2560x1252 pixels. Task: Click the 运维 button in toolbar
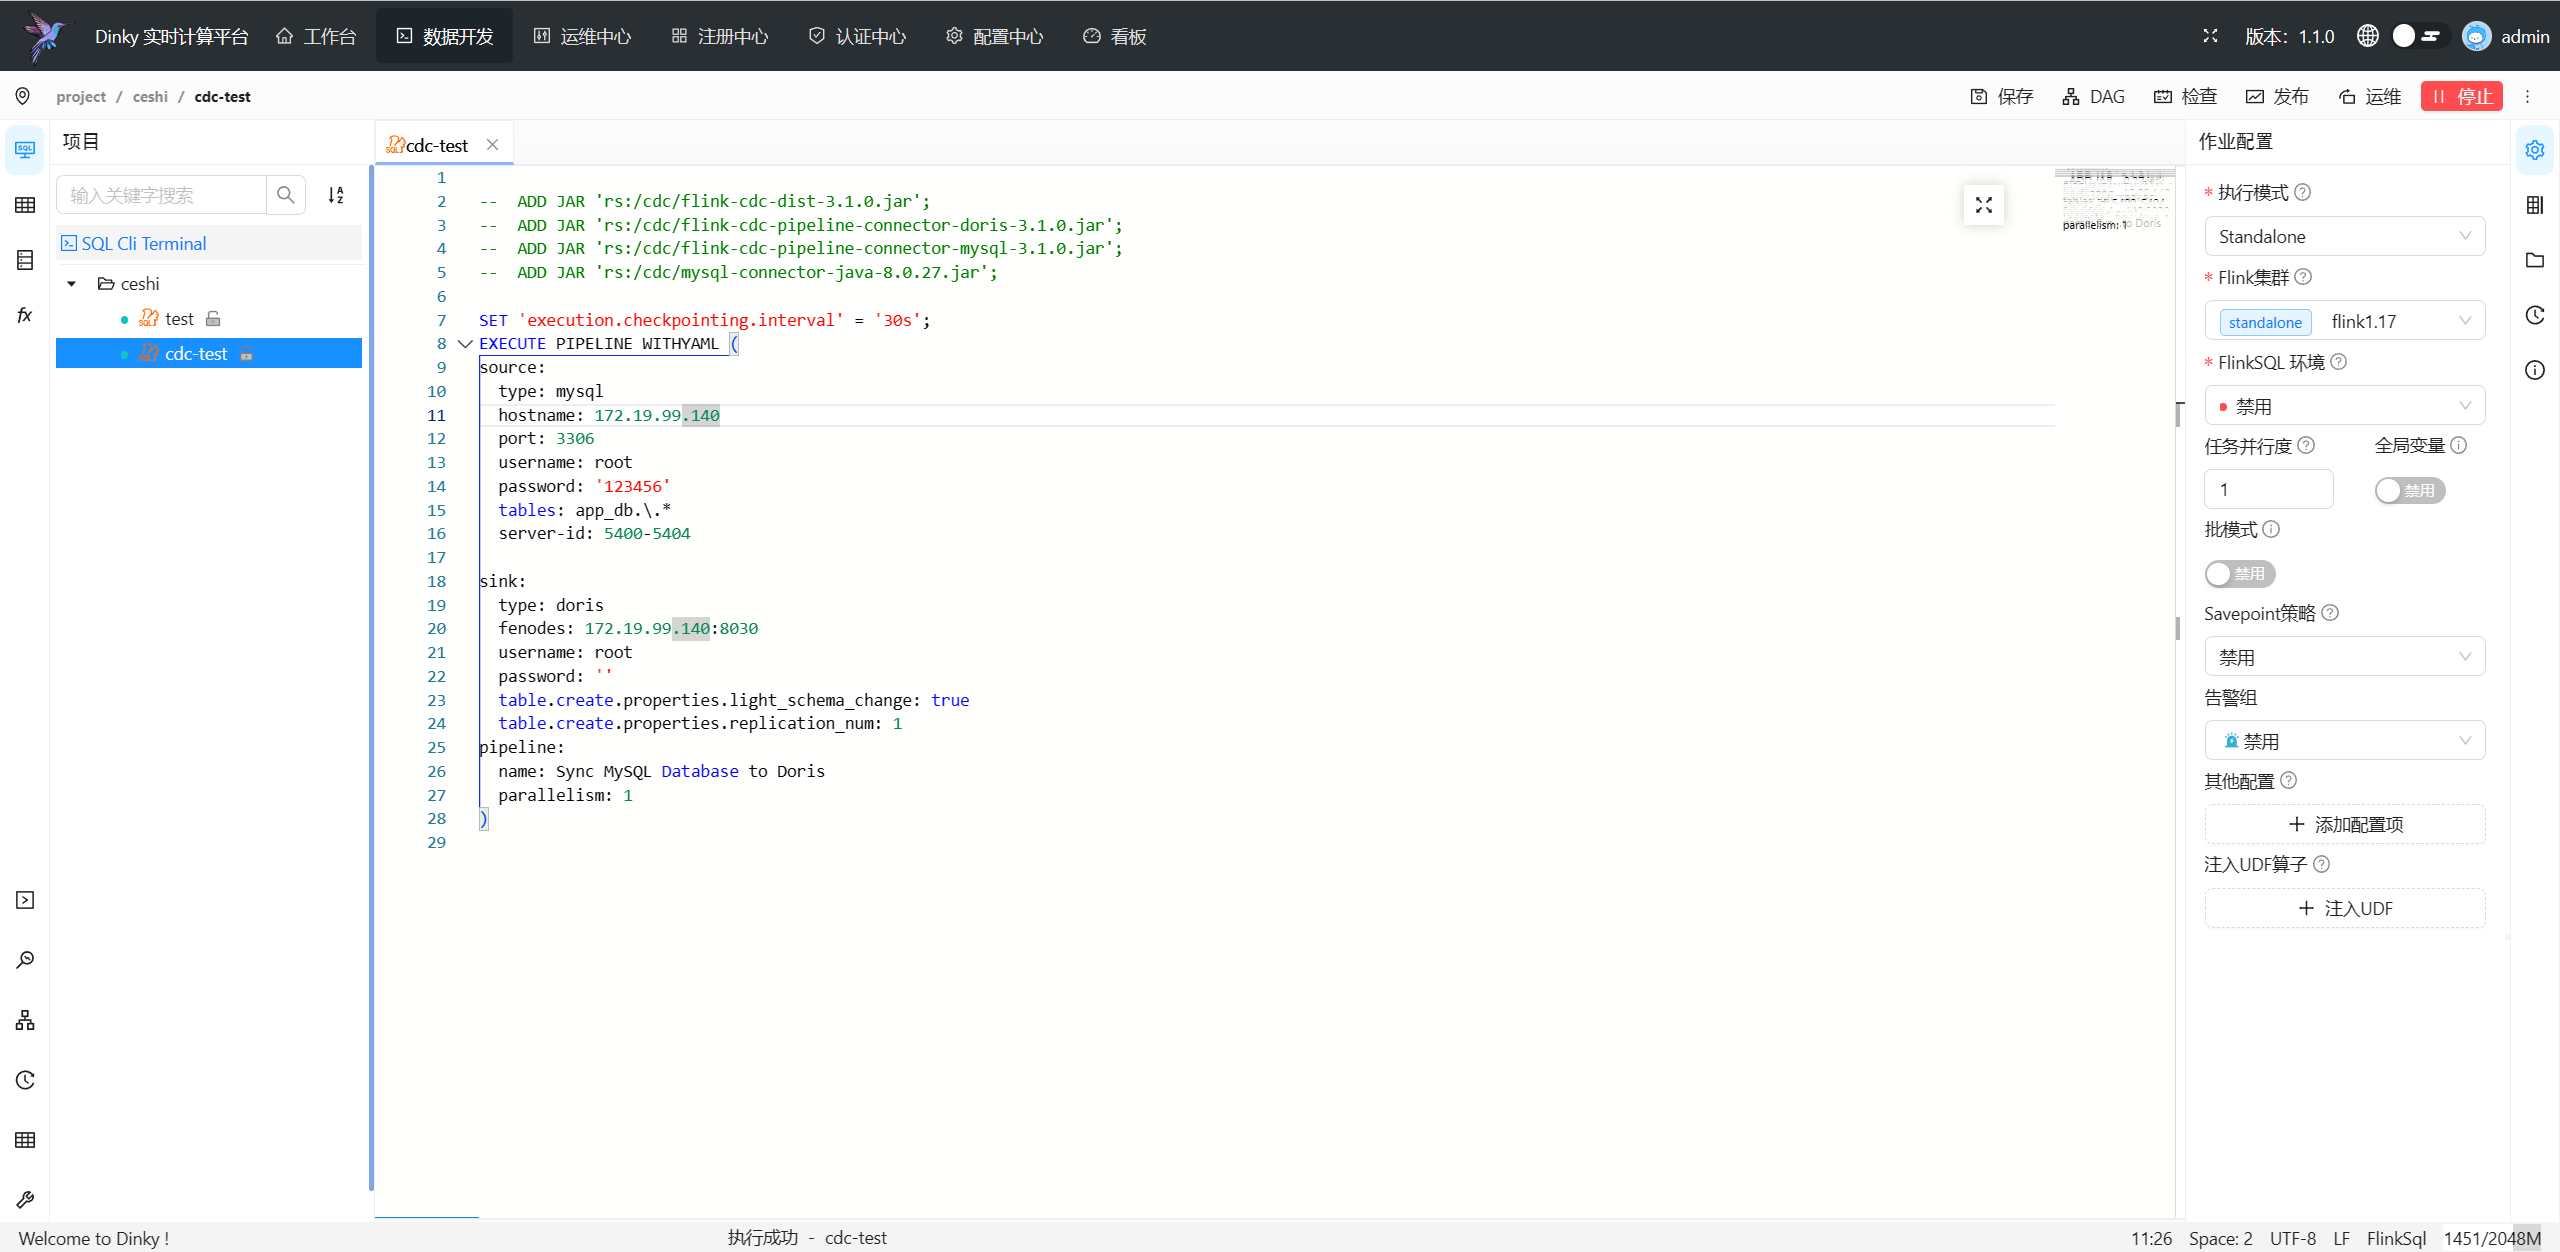[x=2370, y=96]
